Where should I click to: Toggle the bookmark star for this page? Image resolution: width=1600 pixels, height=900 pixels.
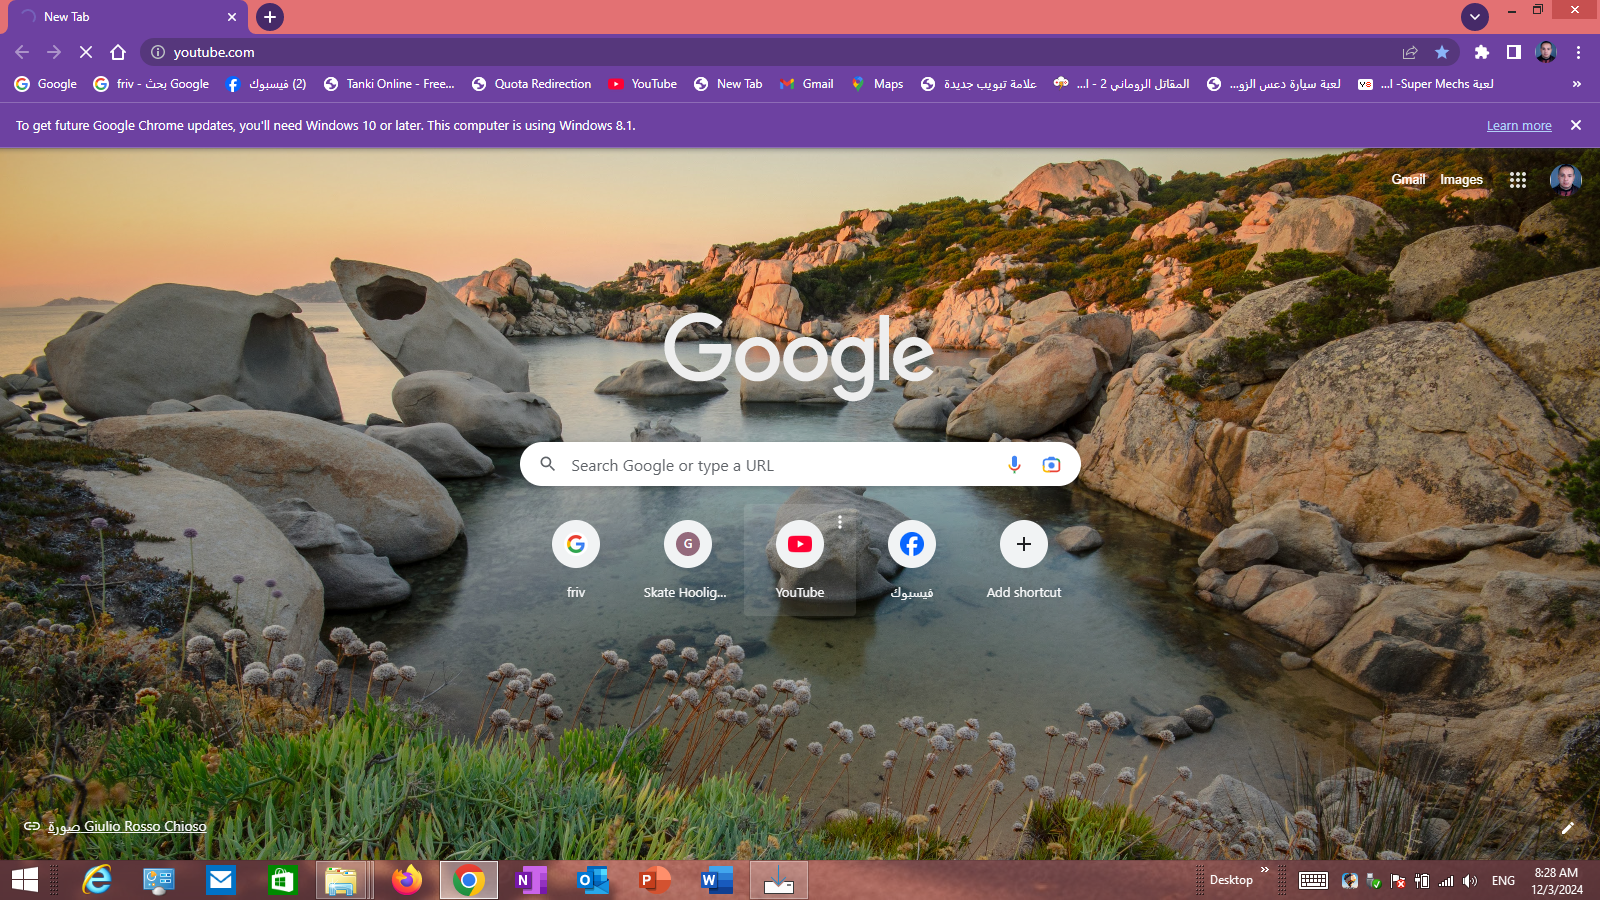(1442, 52)
